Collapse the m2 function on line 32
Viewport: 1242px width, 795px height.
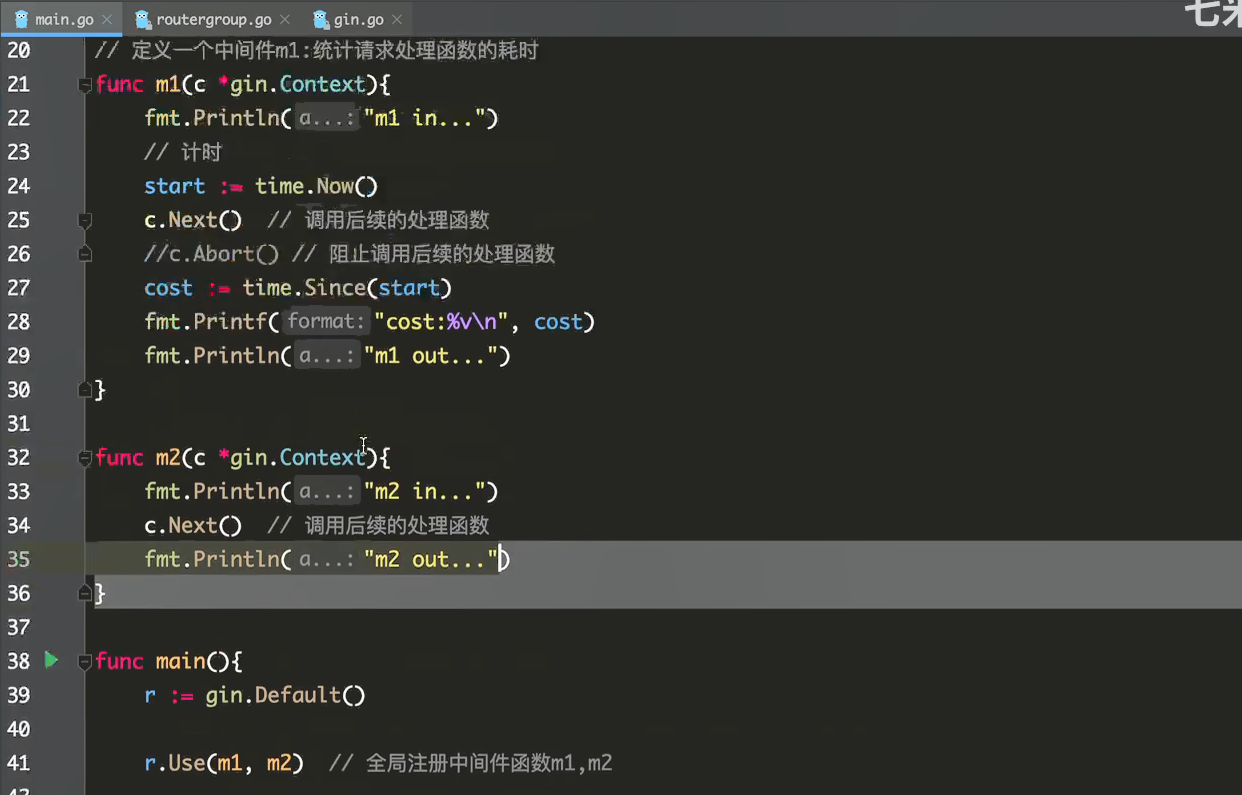click(x=85, y=458)
